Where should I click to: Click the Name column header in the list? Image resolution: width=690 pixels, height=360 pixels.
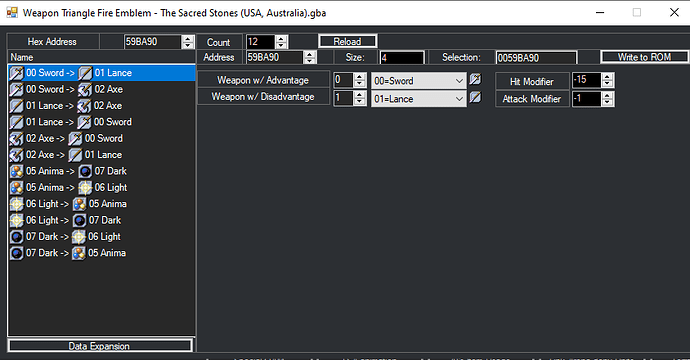[x=101, y=57]
